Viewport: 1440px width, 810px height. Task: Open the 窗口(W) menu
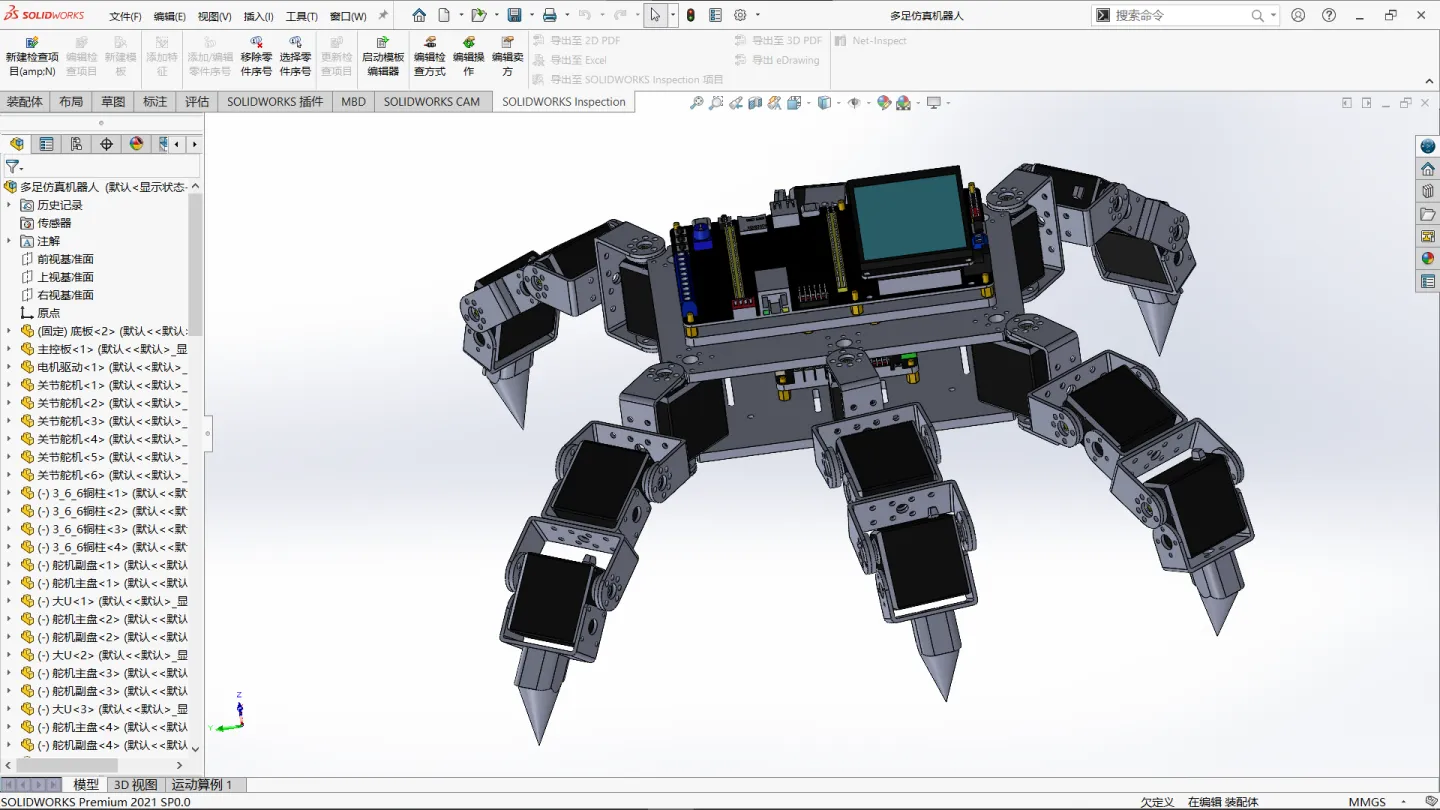pos(348,16)
